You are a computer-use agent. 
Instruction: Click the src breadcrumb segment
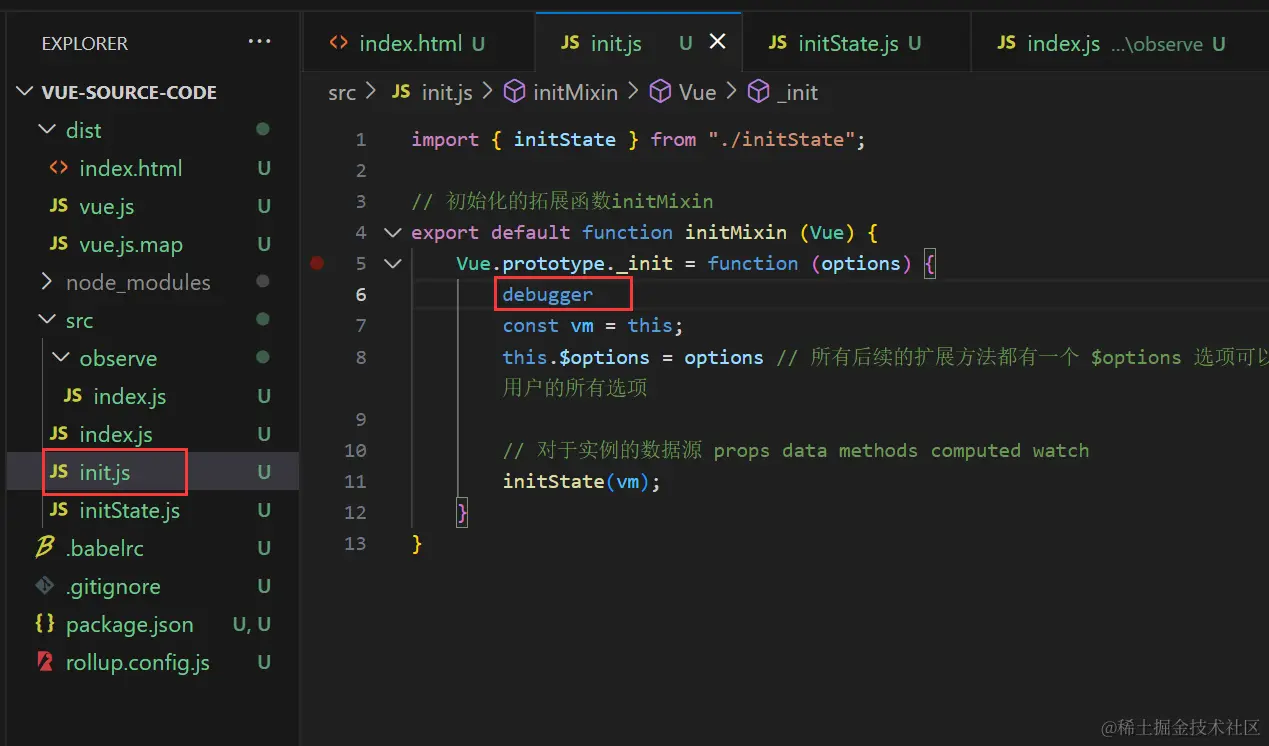342,92
